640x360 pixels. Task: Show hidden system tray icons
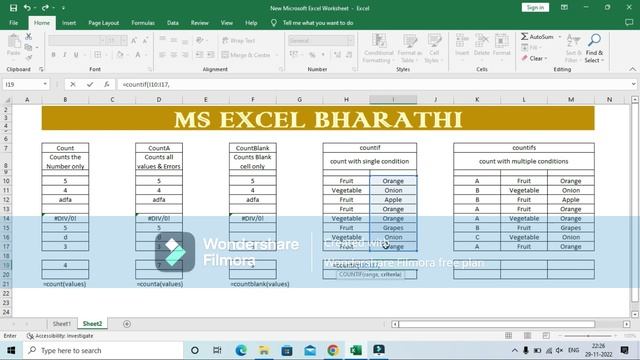click(515, 351)
